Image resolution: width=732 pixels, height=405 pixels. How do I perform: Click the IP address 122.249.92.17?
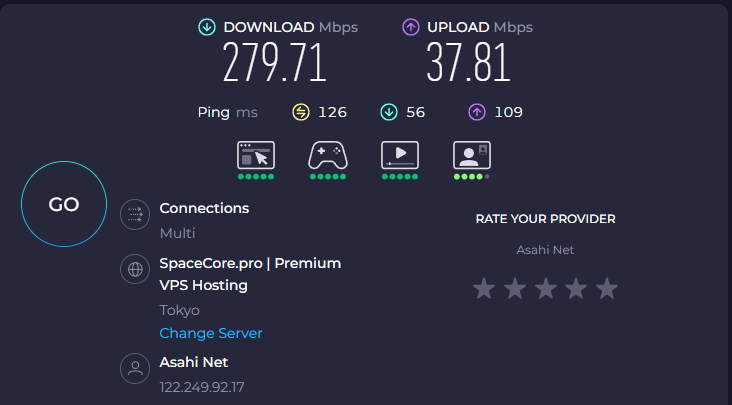(x=202, y=387)
